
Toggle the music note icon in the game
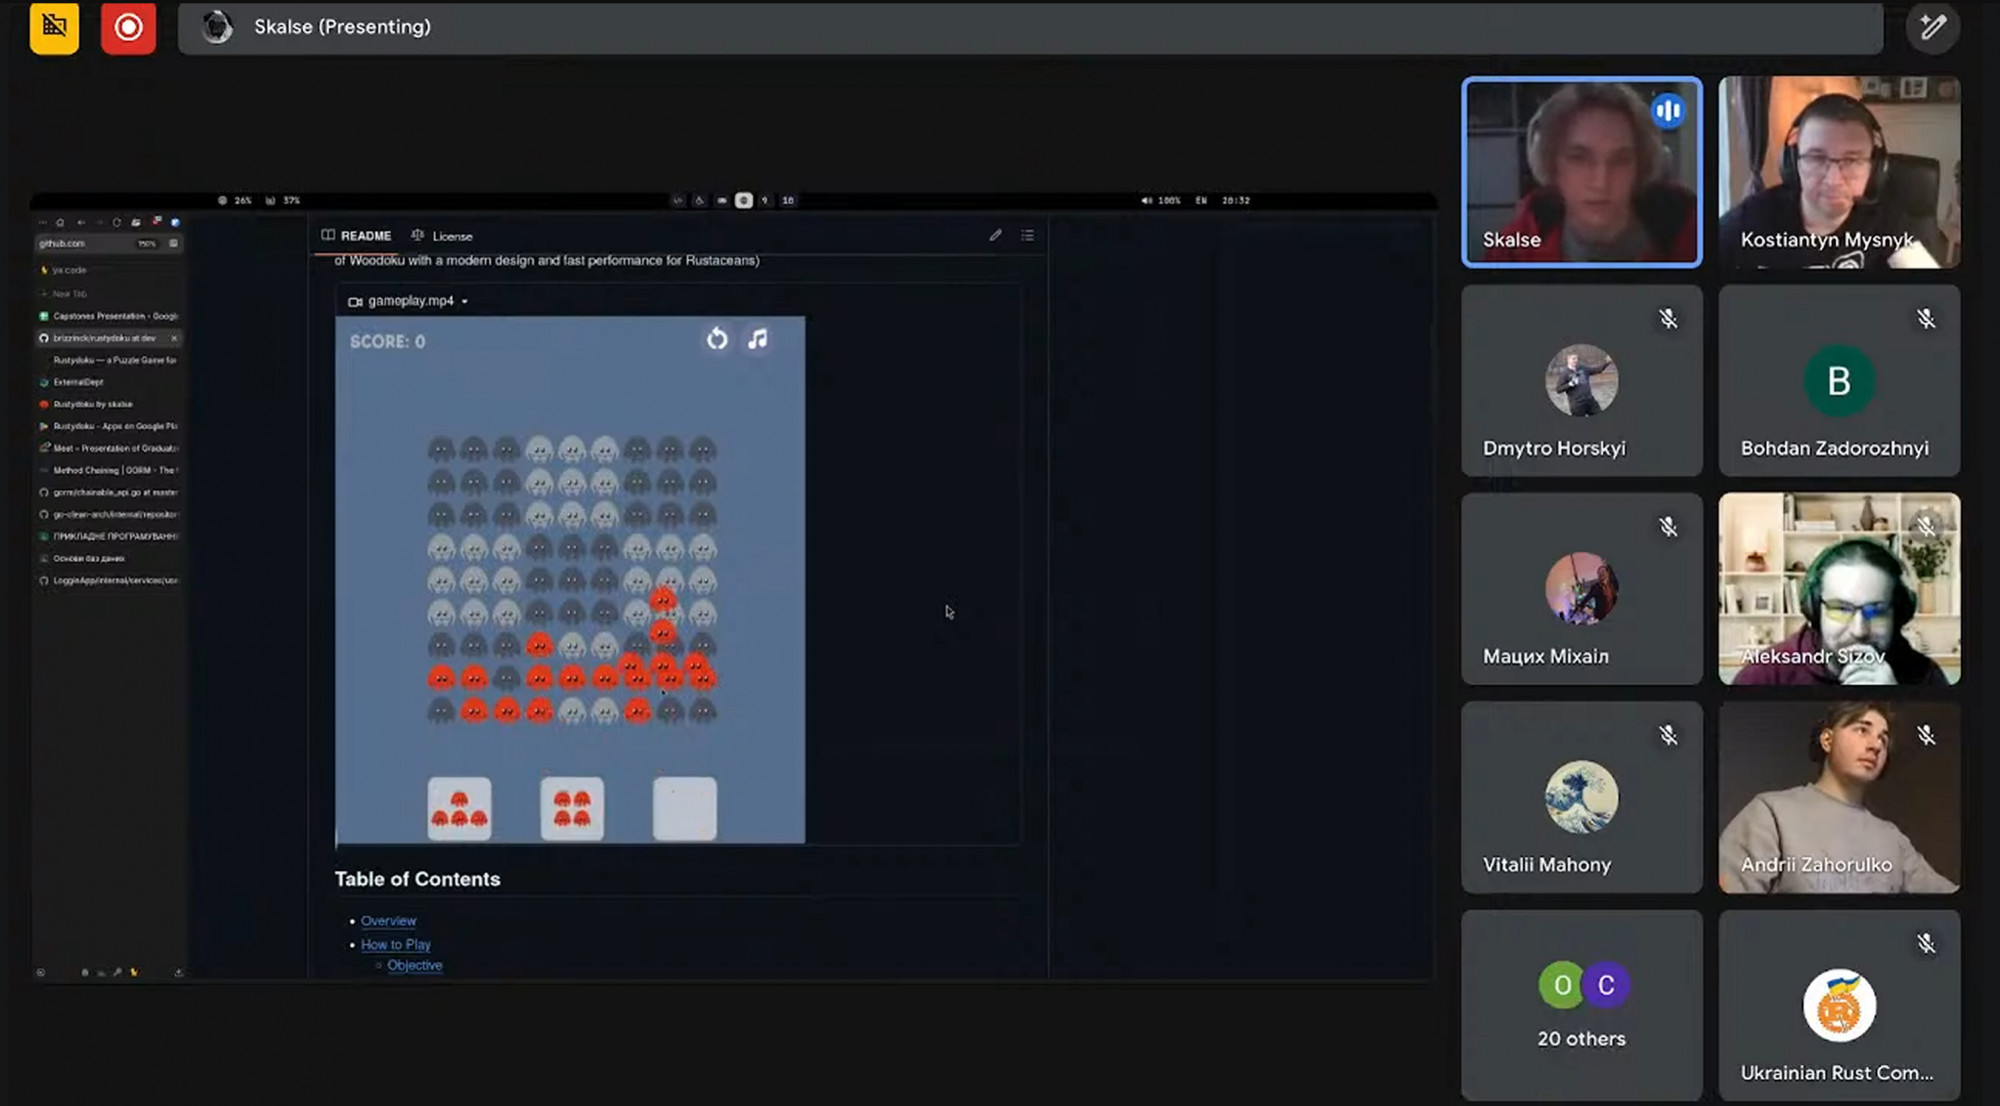tap(758, 339)
